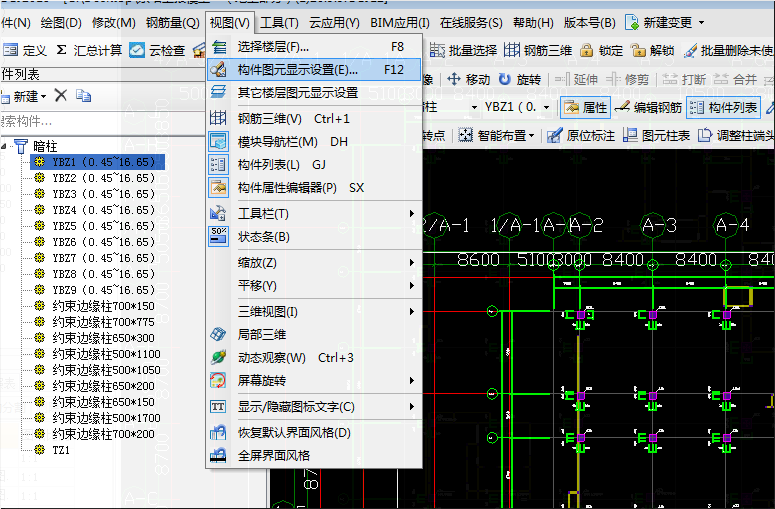The height and width of the screenshot is (509, 775).
Task: Expand the 三维视图 submenu
Action: pyautogui.click(x=411, y=311)
